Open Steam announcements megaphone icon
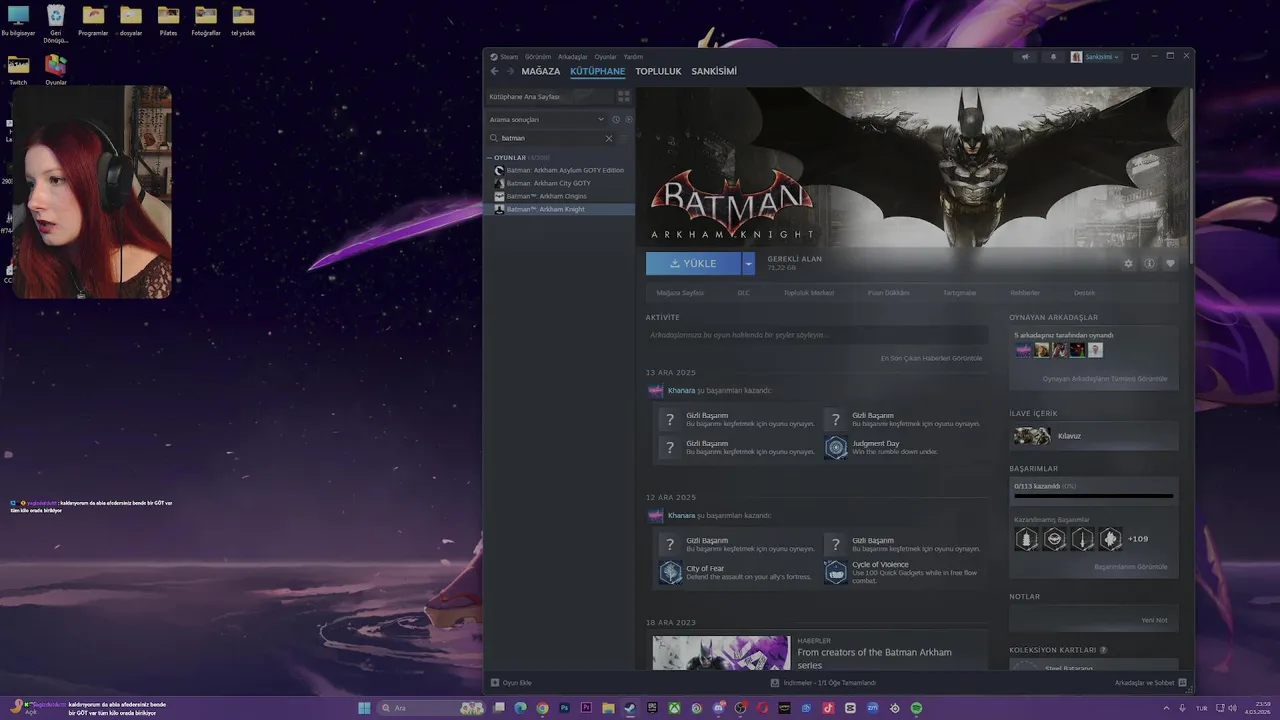The width and height of the screenshot is (1280, 720). coord(1025,57)
